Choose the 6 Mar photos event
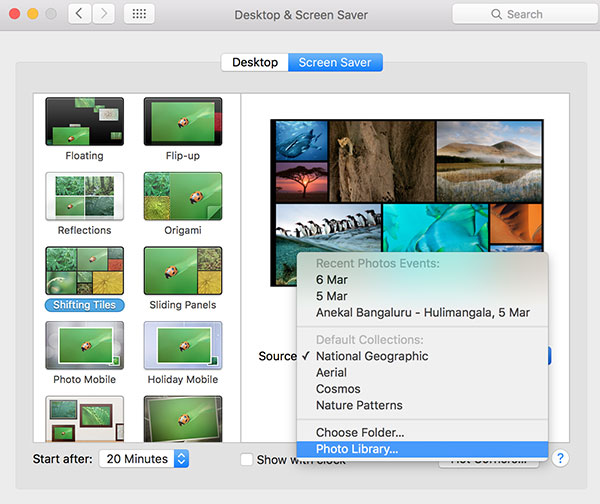Screen dimensions: 600x504 [331, 280]
